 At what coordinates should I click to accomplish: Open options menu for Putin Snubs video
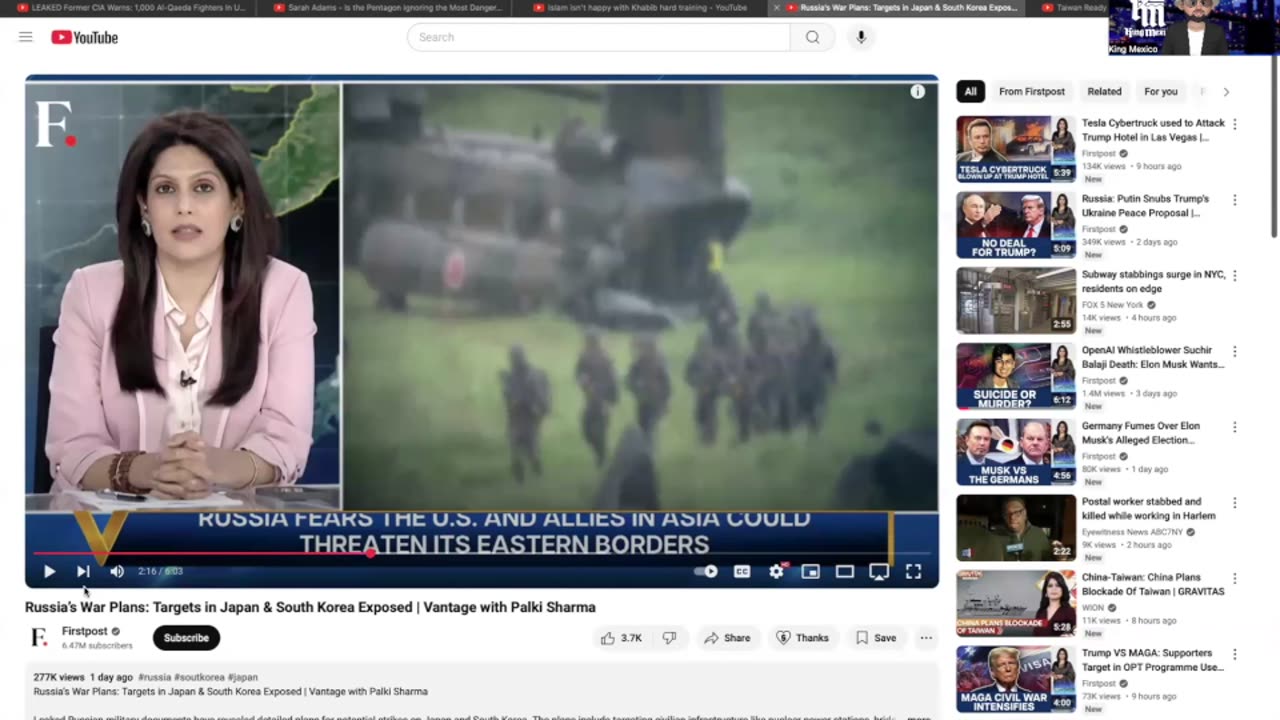[1234, 200]
